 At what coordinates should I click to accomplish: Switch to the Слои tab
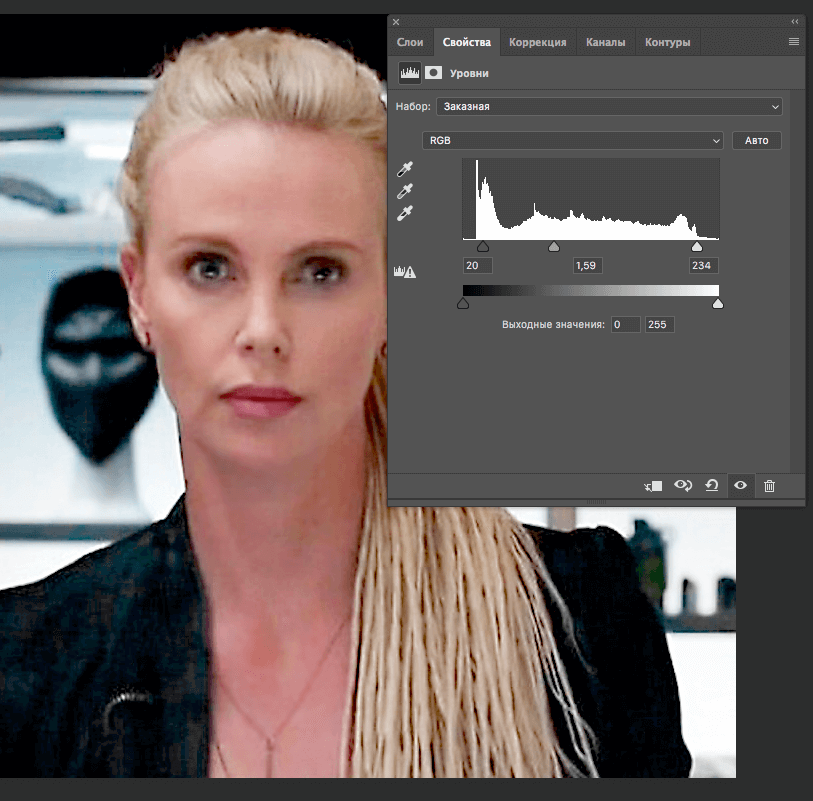pos(410,42)
